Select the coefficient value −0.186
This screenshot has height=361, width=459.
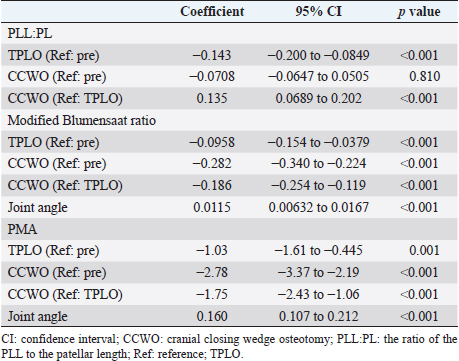tap(212, 186)
